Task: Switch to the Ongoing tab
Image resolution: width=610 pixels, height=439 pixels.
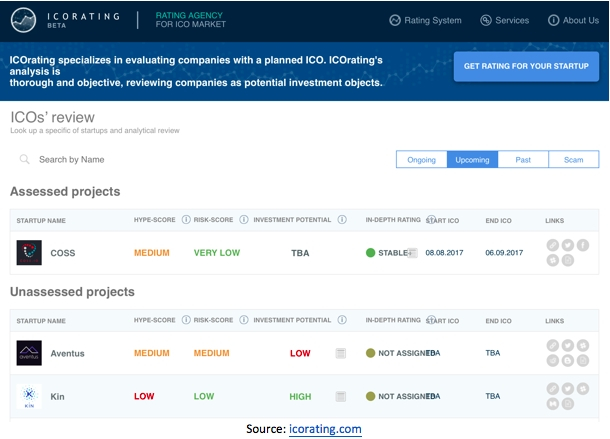Action: [422, 160]
